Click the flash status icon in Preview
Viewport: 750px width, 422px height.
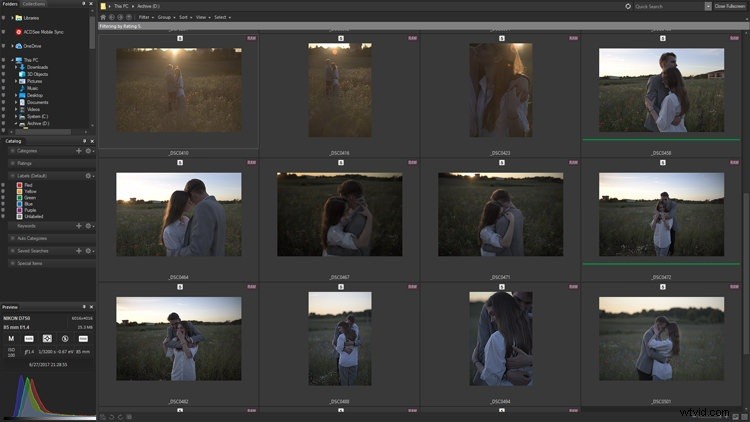(65, 338)
